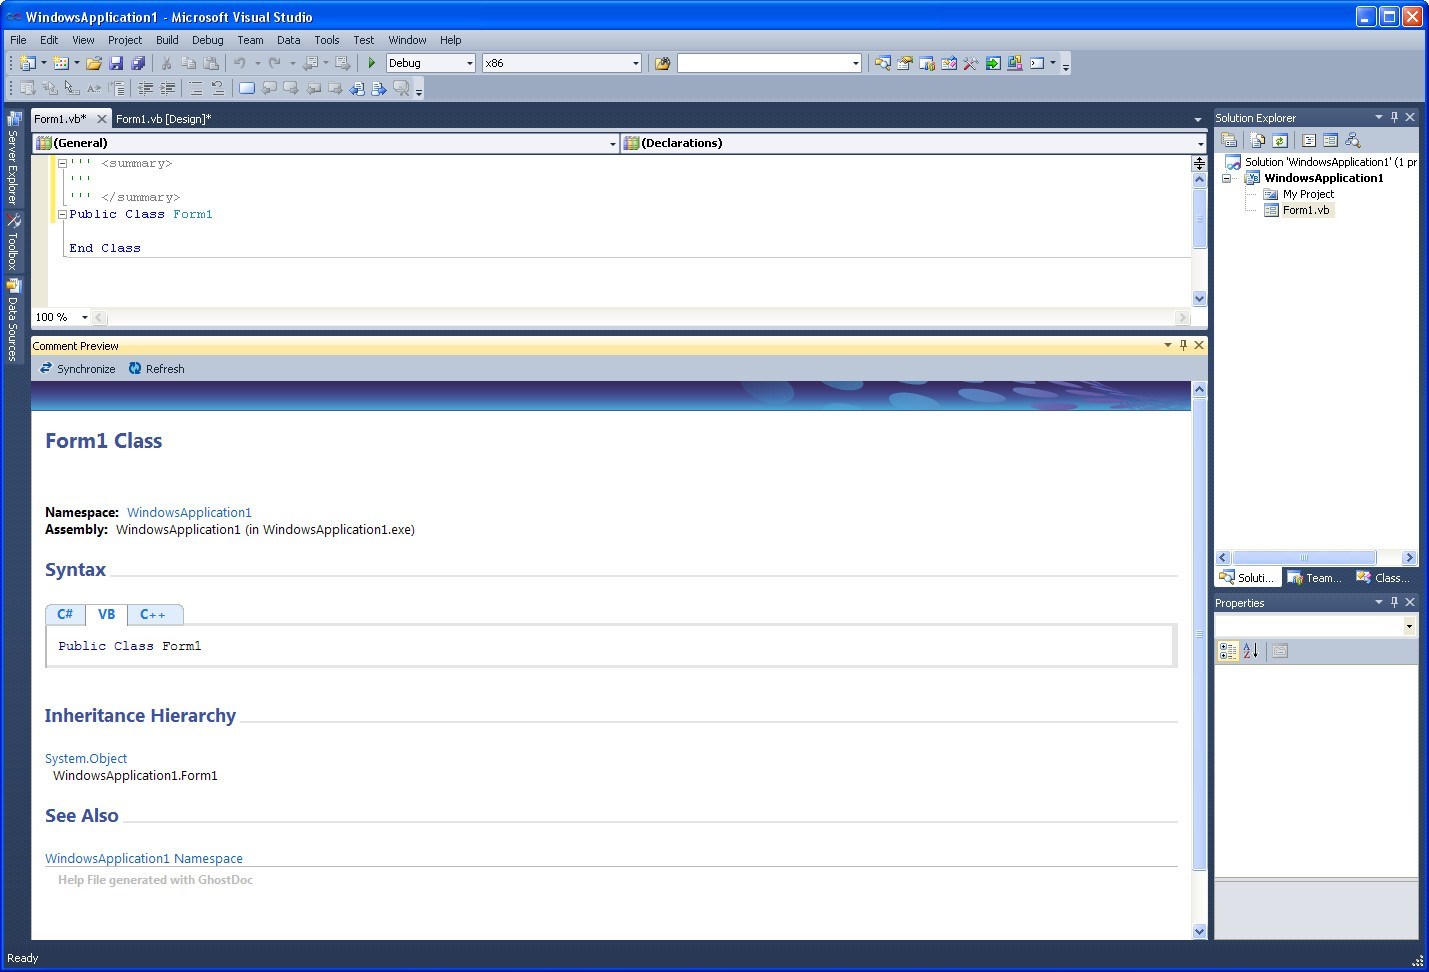This screenshot has width=1429, height=972.
Task: Click the Comment Preview vertical scrollbar
Action: pos(1199,634)
